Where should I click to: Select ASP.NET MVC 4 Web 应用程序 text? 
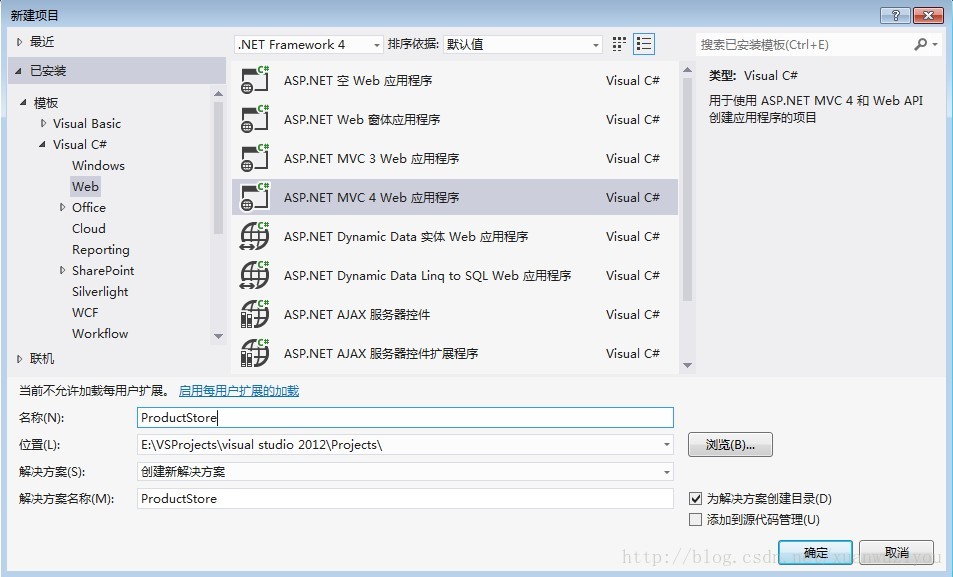coord(371,197)
